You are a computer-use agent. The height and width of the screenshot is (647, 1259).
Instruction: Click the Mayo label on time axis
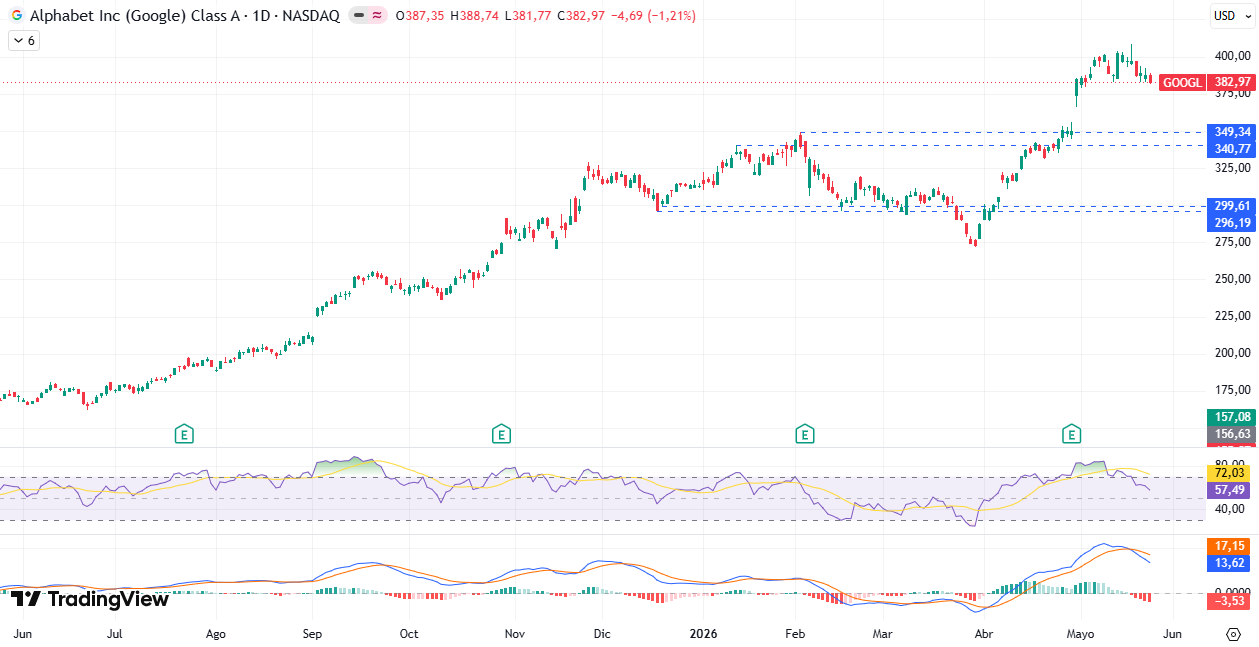pos(1081,634)
